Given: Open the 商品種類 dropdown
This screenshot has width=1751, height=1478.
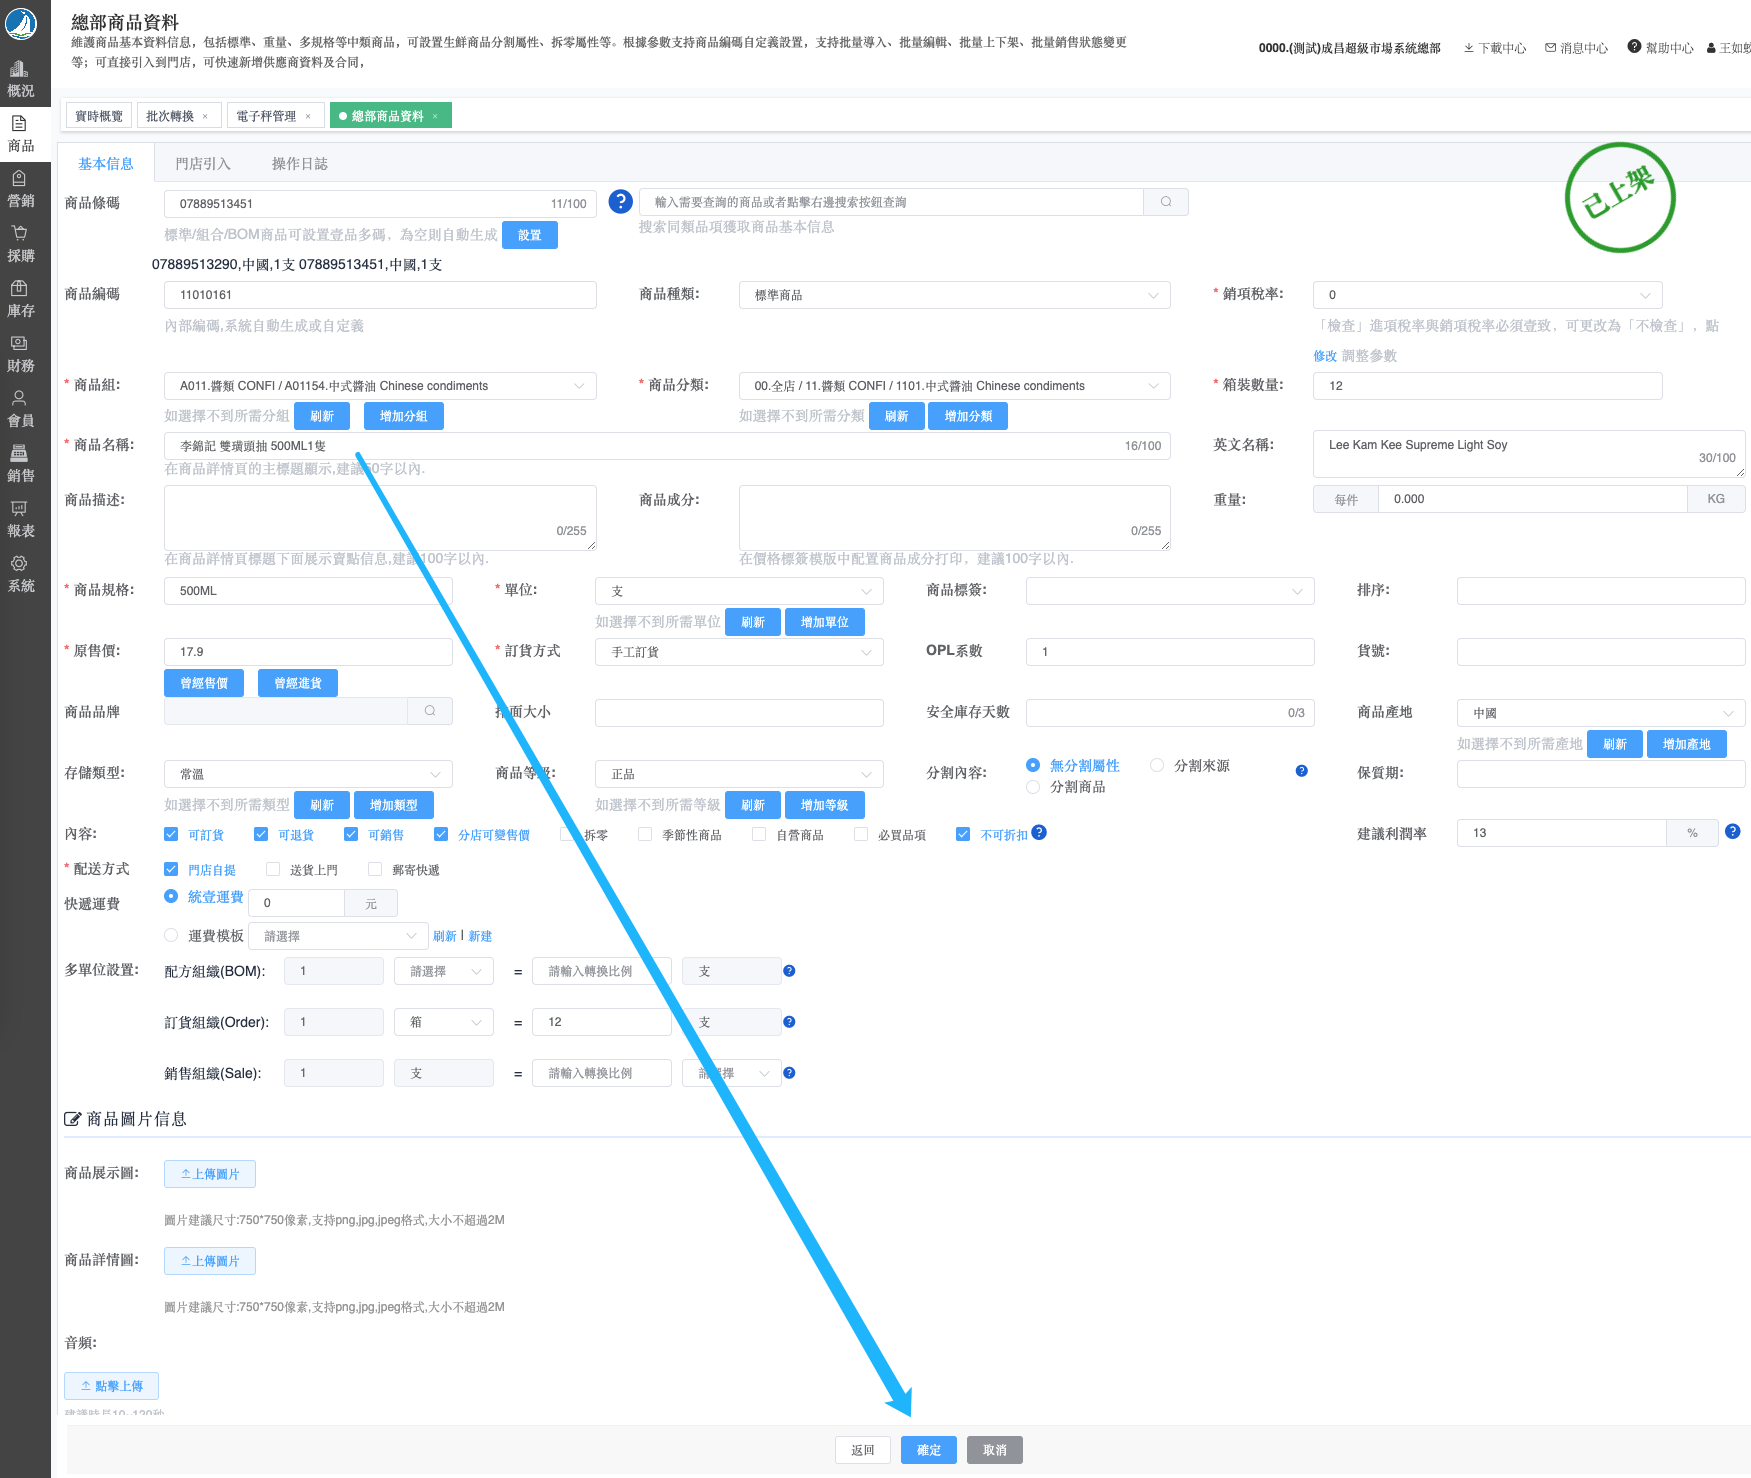Looking at the screenshot, I should click(x=955, y=295).
